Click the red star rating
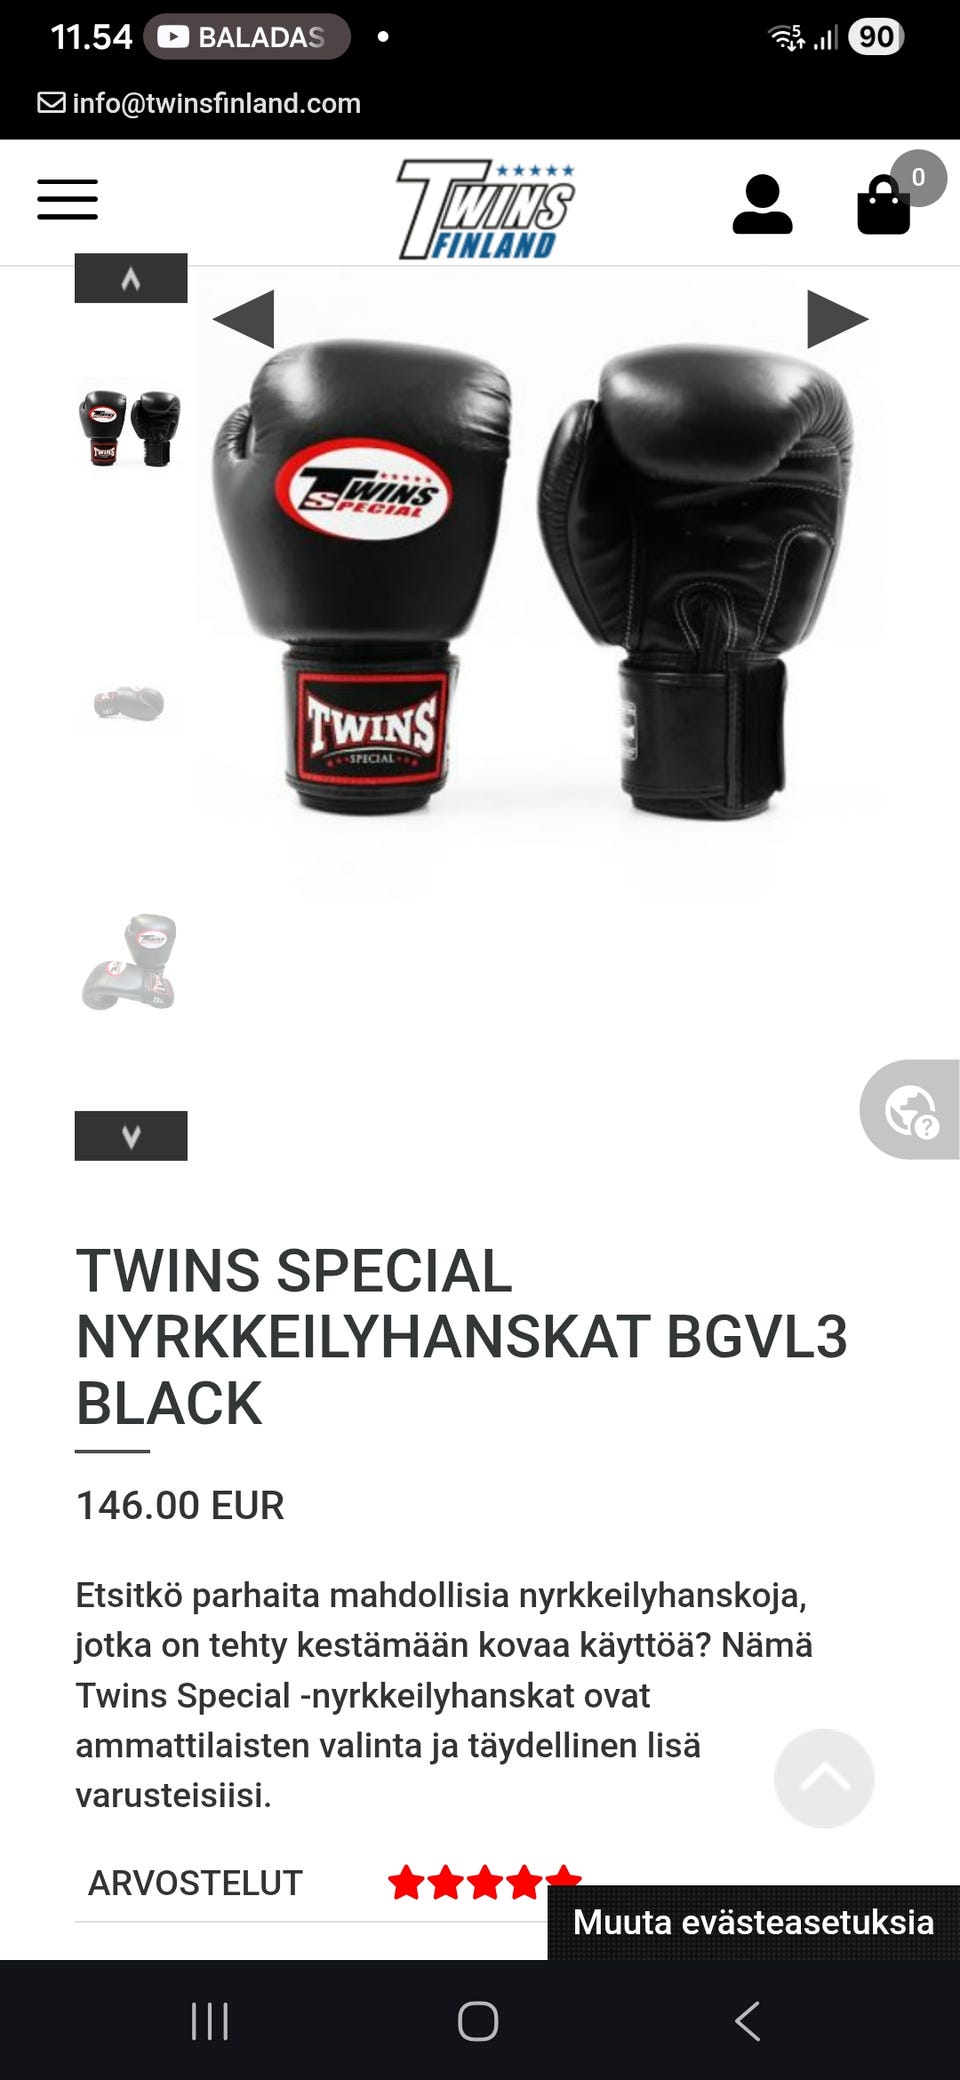The image size is (960, 2080). [485, 1882]
